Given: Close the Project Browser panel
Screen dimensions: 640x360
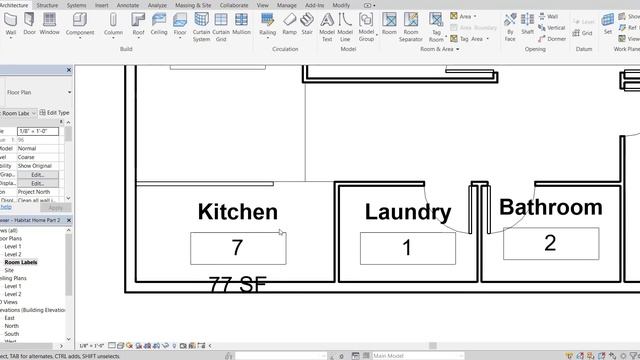Looking at the screenshot, I should click(x=69, y=220).
